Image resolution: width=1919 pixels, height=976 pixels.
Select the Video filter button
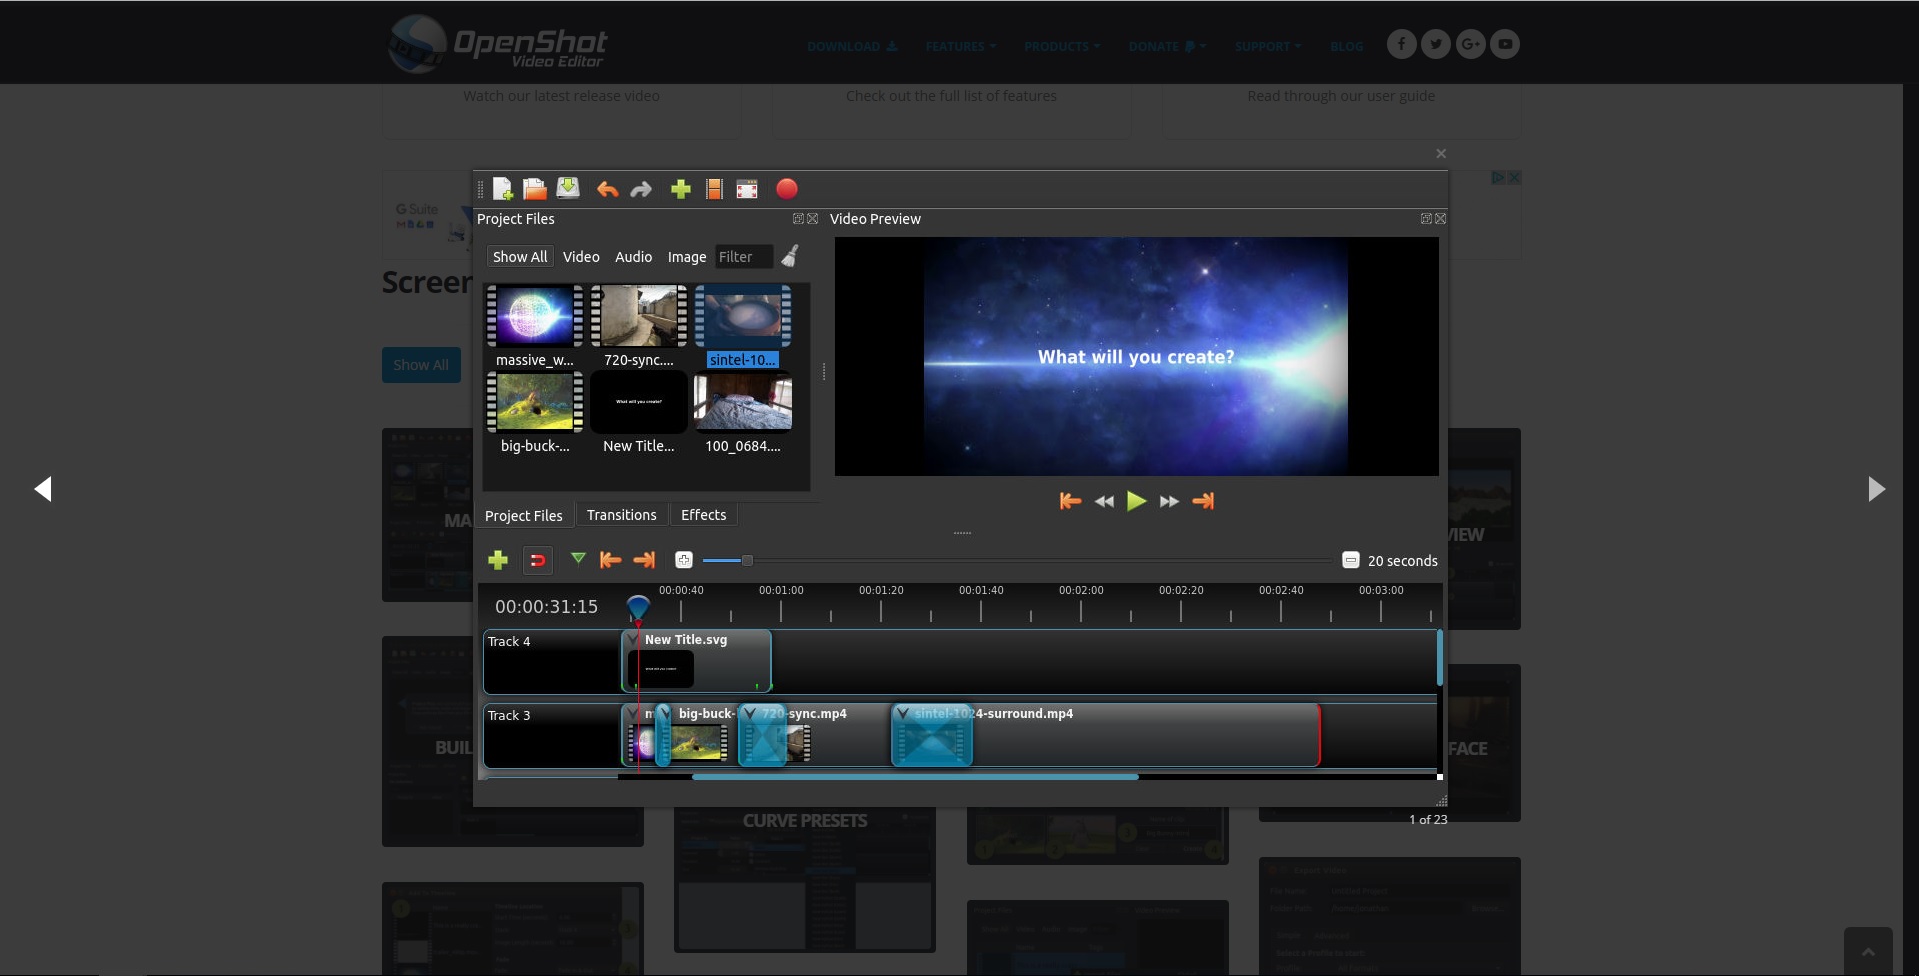point(581,257)
